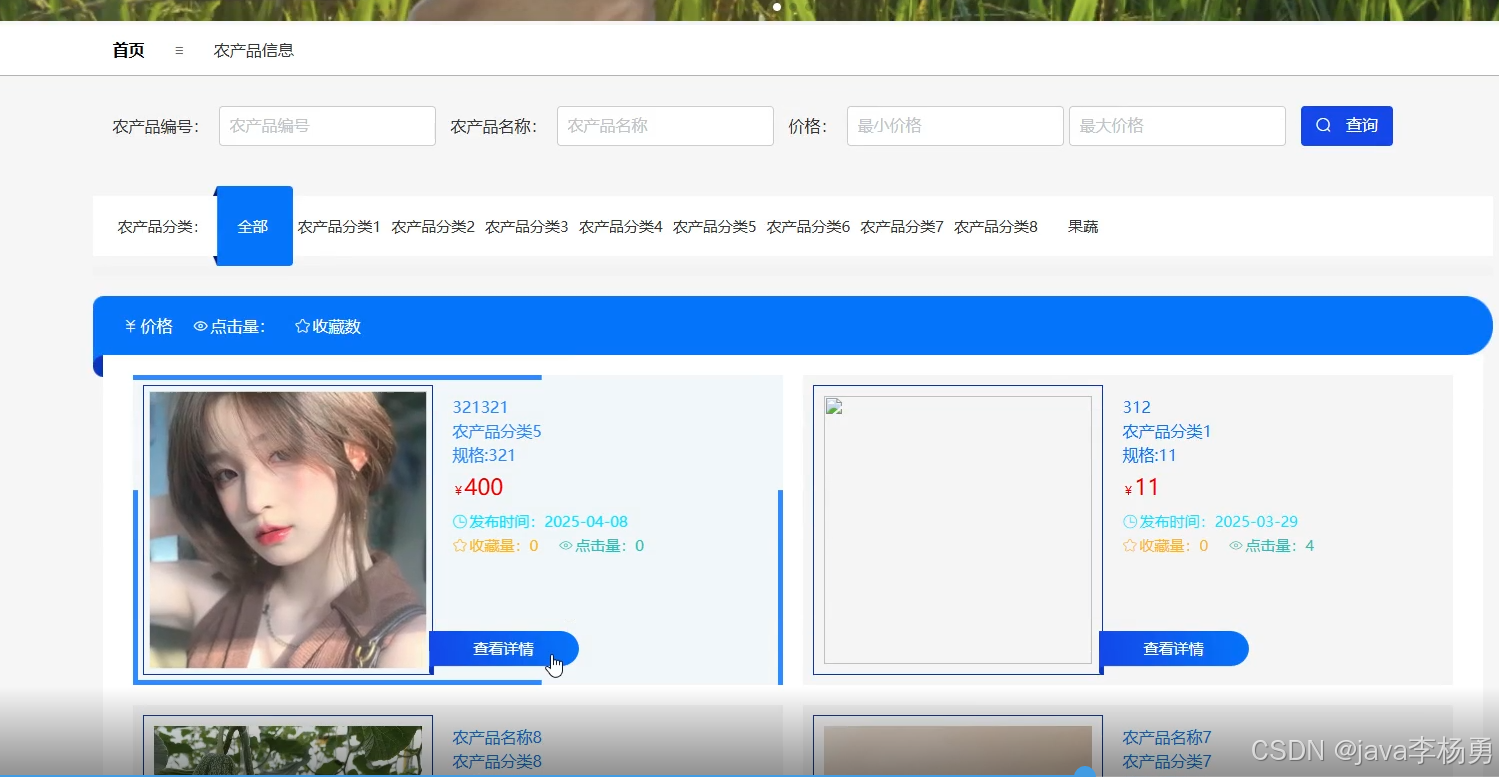1499x777 pixels.
Task: Click product title 312
Action: pos(1136,407)
